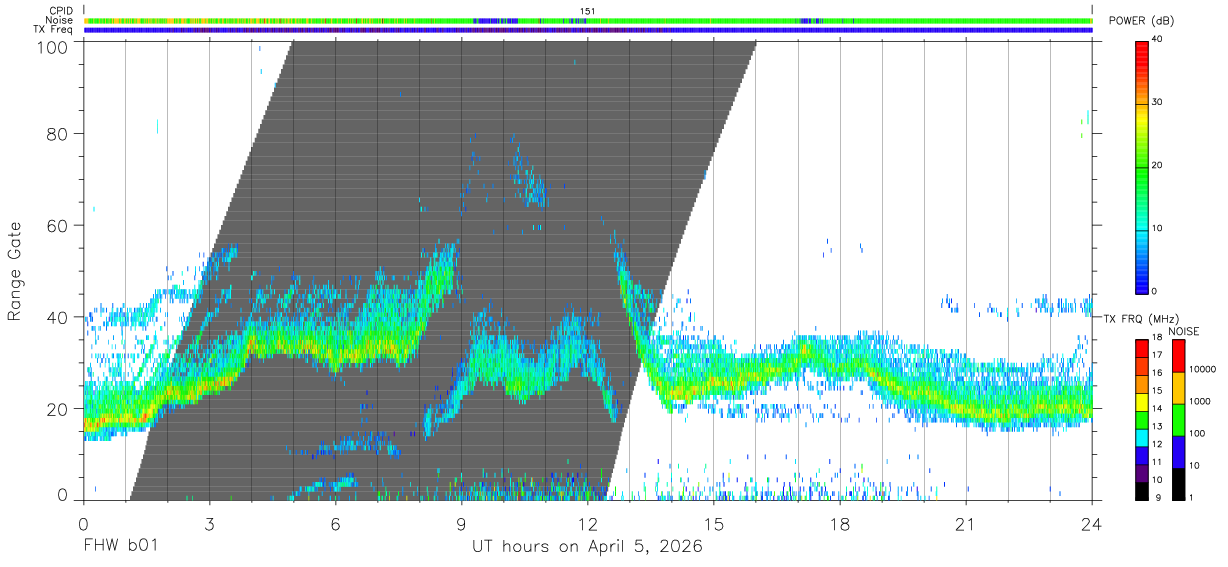Select the TX FRQ frequency color scale bar
Screen dimensions: 1228x567
point(1141,419)
